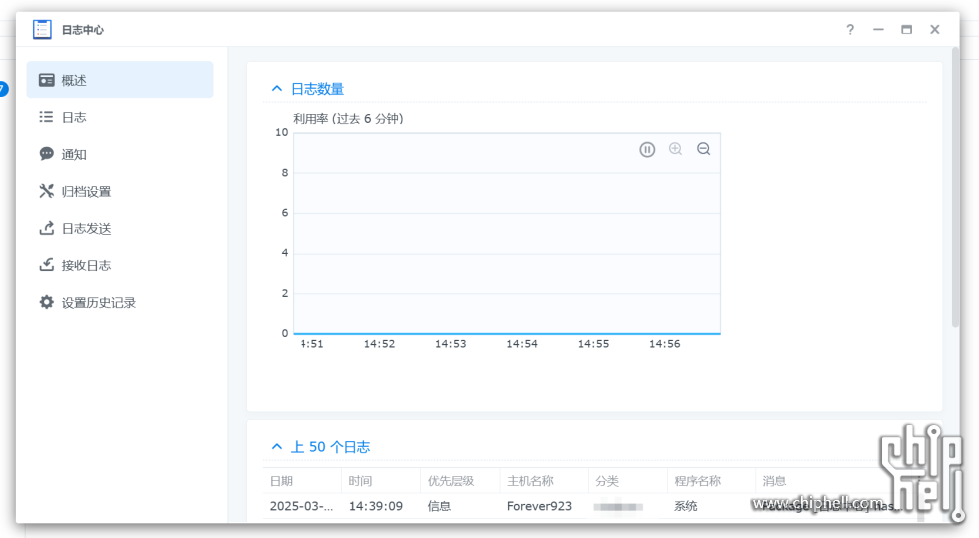Open the help question mark button
Viewport: 979px width, 538px height.
click(850, 29)
